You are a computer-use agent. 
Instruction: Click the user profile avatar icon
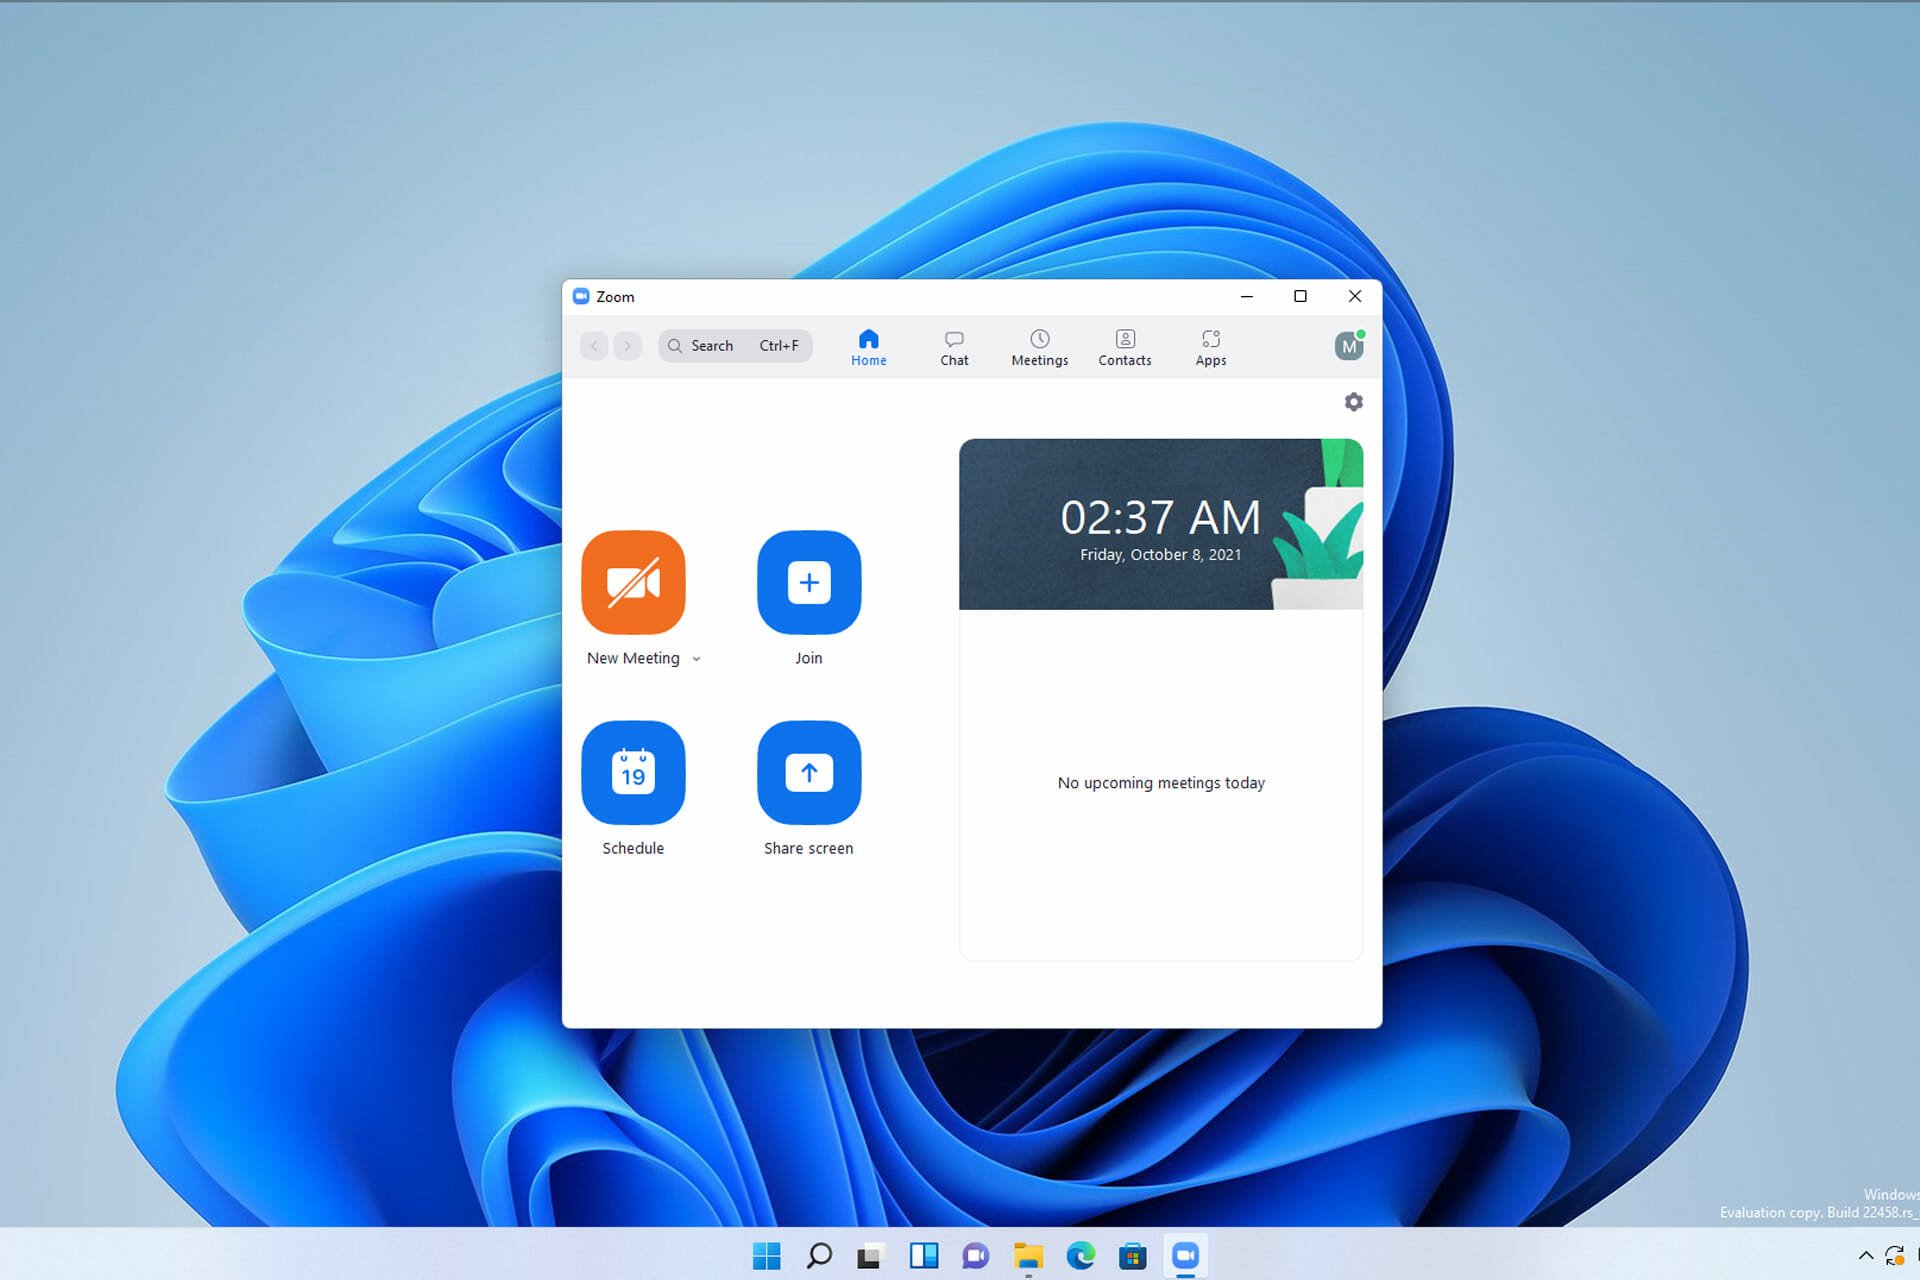point(1349,346)
